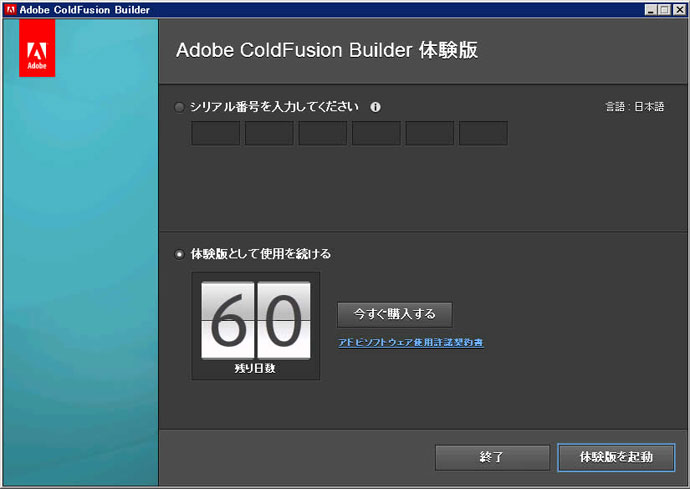690x489 pixels.
Task: Click the first serial number field
Action: coord(216,133)
